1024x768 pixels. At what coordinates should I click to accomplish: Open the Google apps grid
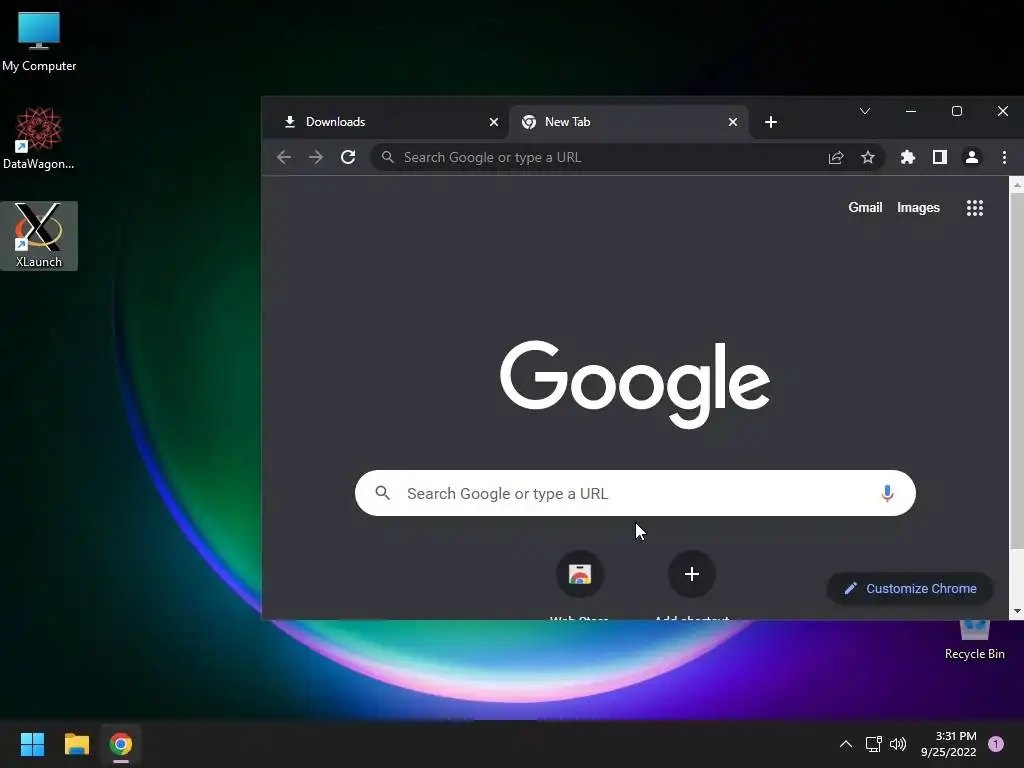click(x=974, y=208)
